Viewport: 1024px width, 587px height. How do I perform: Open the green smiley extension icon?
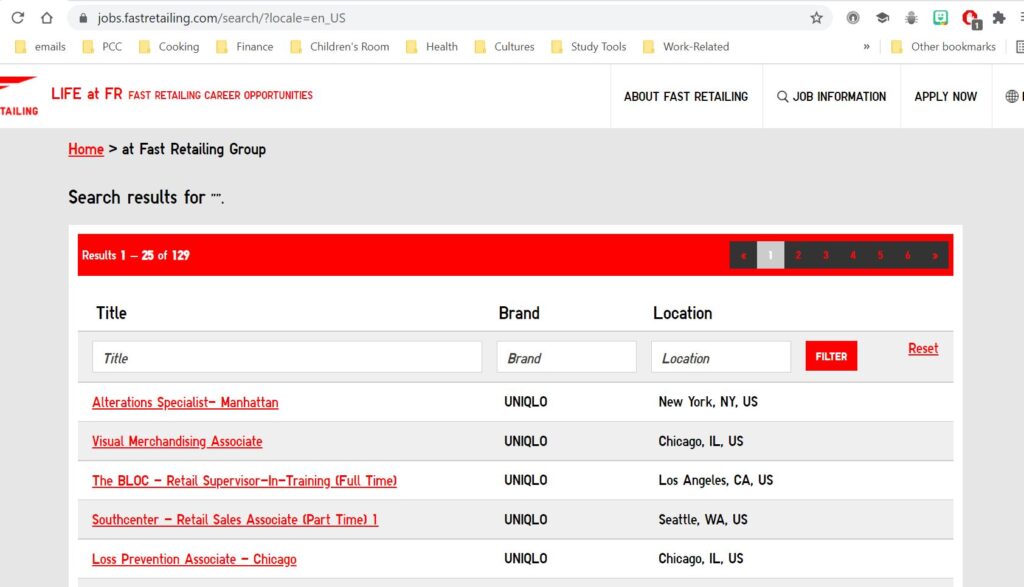(x=940, y=18)
